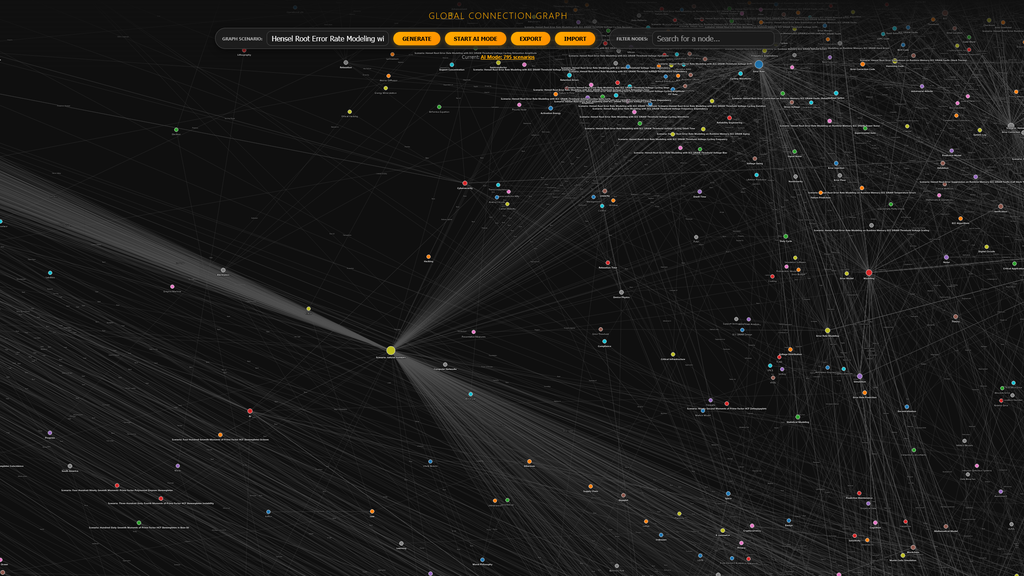Select the cyan Compliance node

(604, 342)
